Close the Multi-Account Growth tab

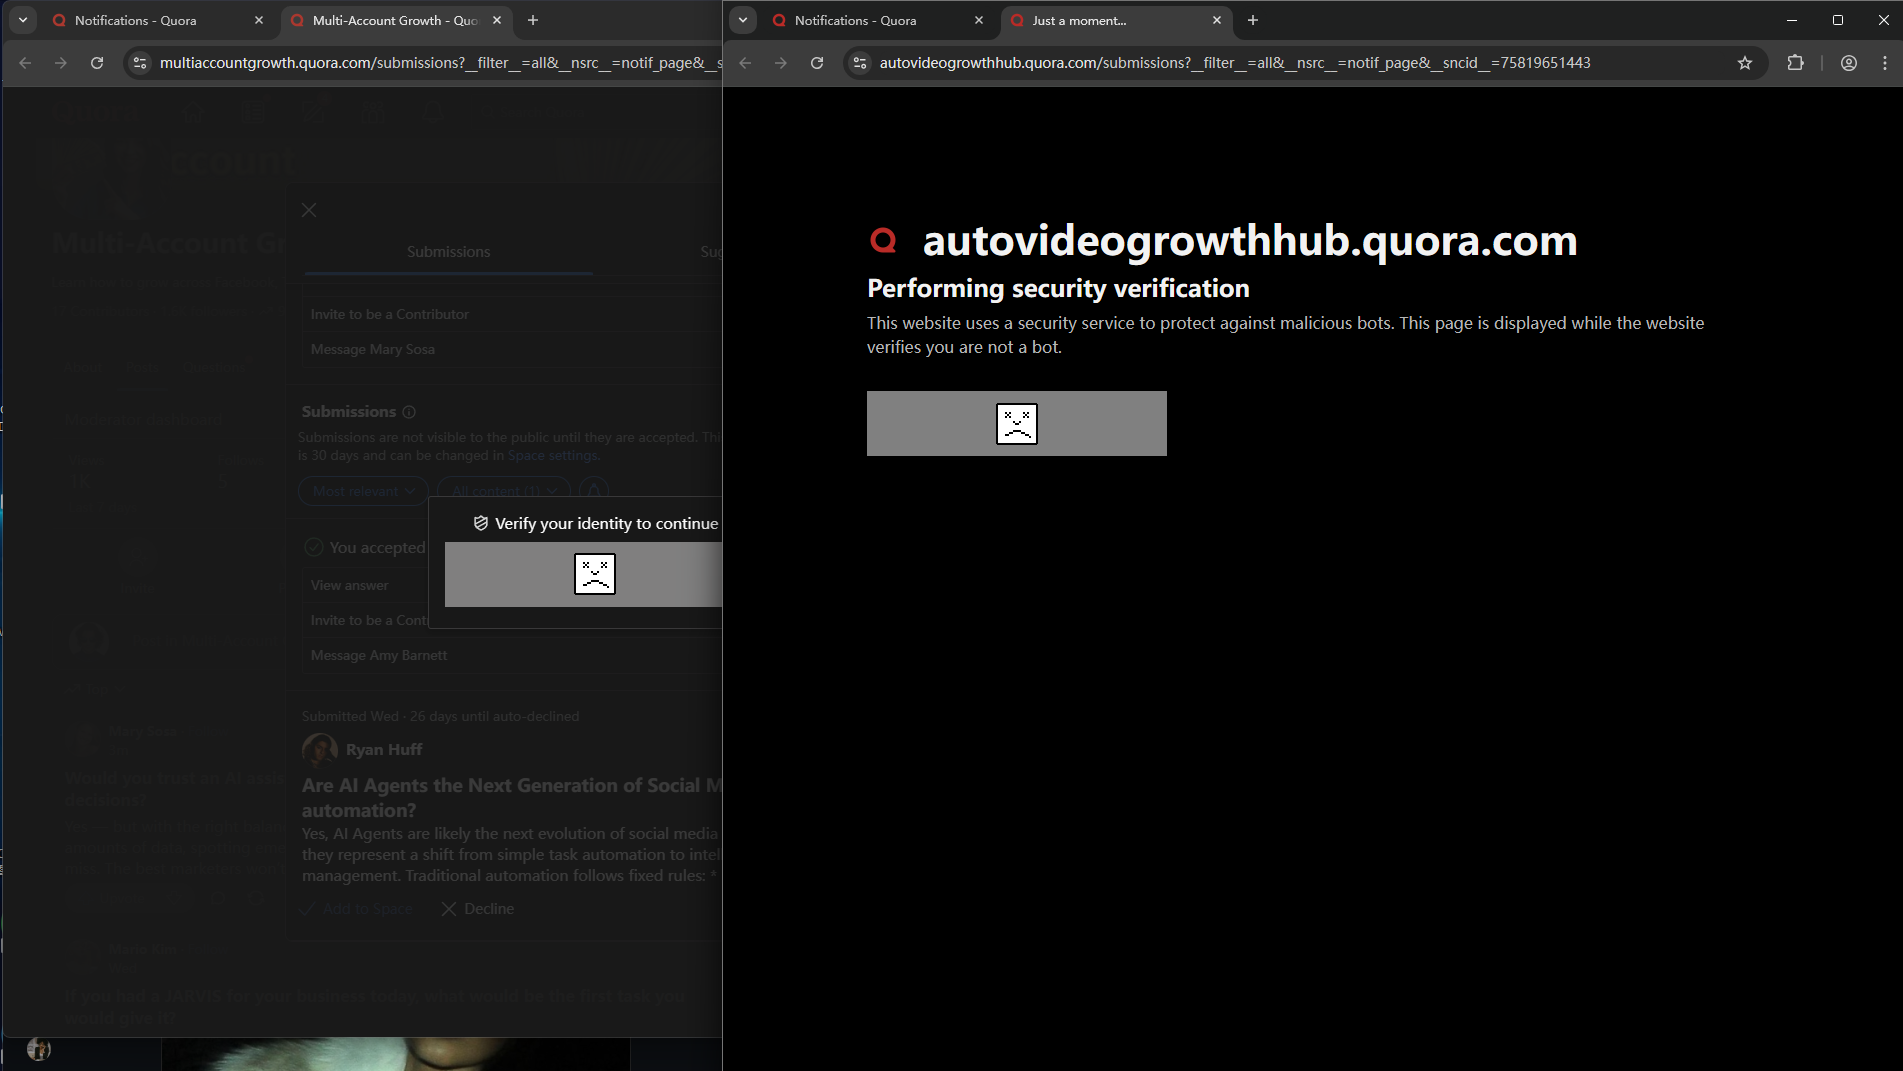coord(497,20)
